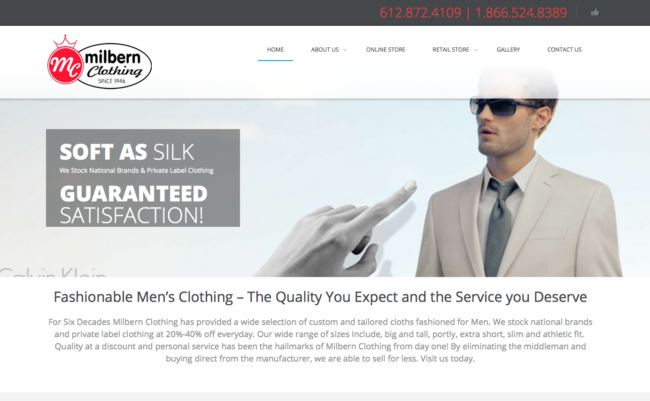Viewport: 650px width, 401px height.
Task: Open the Home menu item
Action: click(275, 49)
